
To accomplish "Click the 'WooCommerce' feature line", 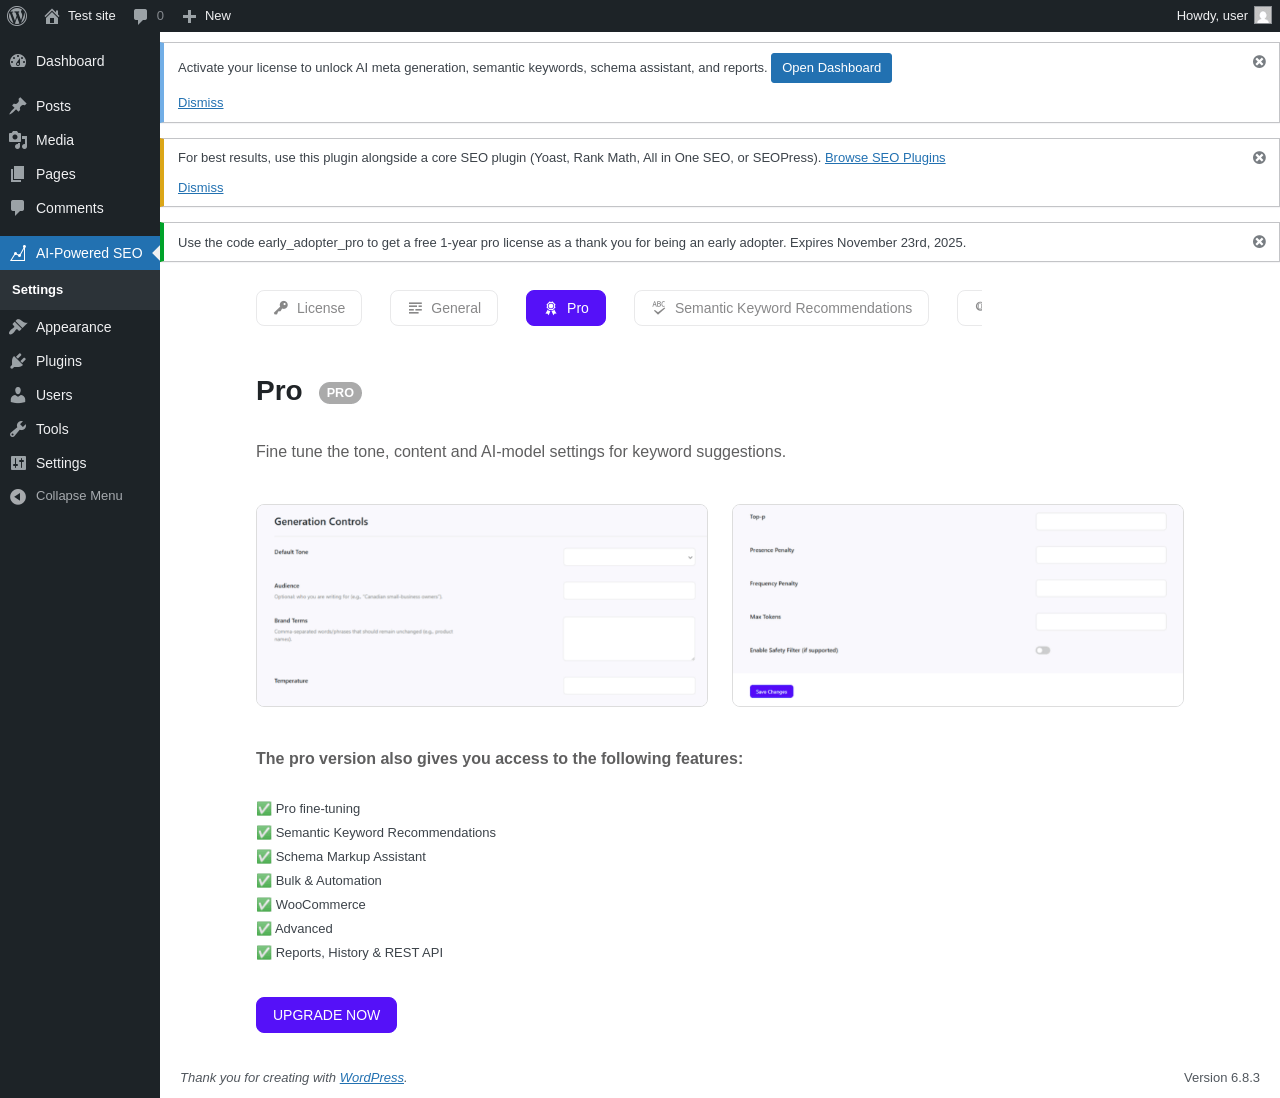I will pyautogui.click(x=311, y=905).
